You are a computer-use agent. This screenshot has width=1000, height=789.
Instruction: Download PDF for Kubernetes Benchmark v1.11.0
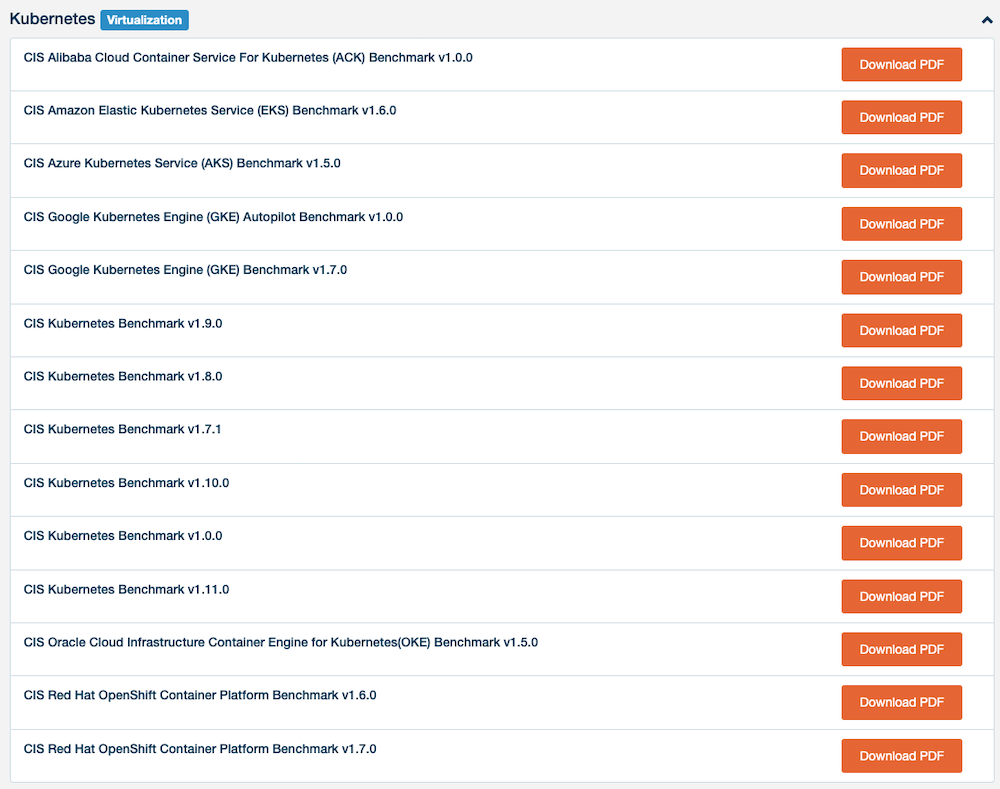click(901, 596)
